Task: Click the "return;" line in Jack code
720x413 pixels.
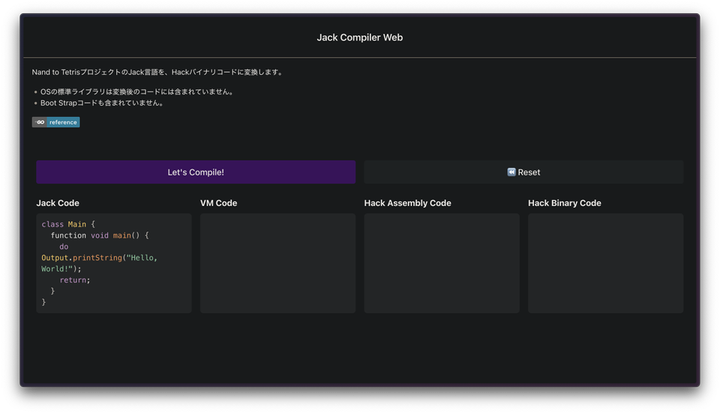Action: coord(75,280)
